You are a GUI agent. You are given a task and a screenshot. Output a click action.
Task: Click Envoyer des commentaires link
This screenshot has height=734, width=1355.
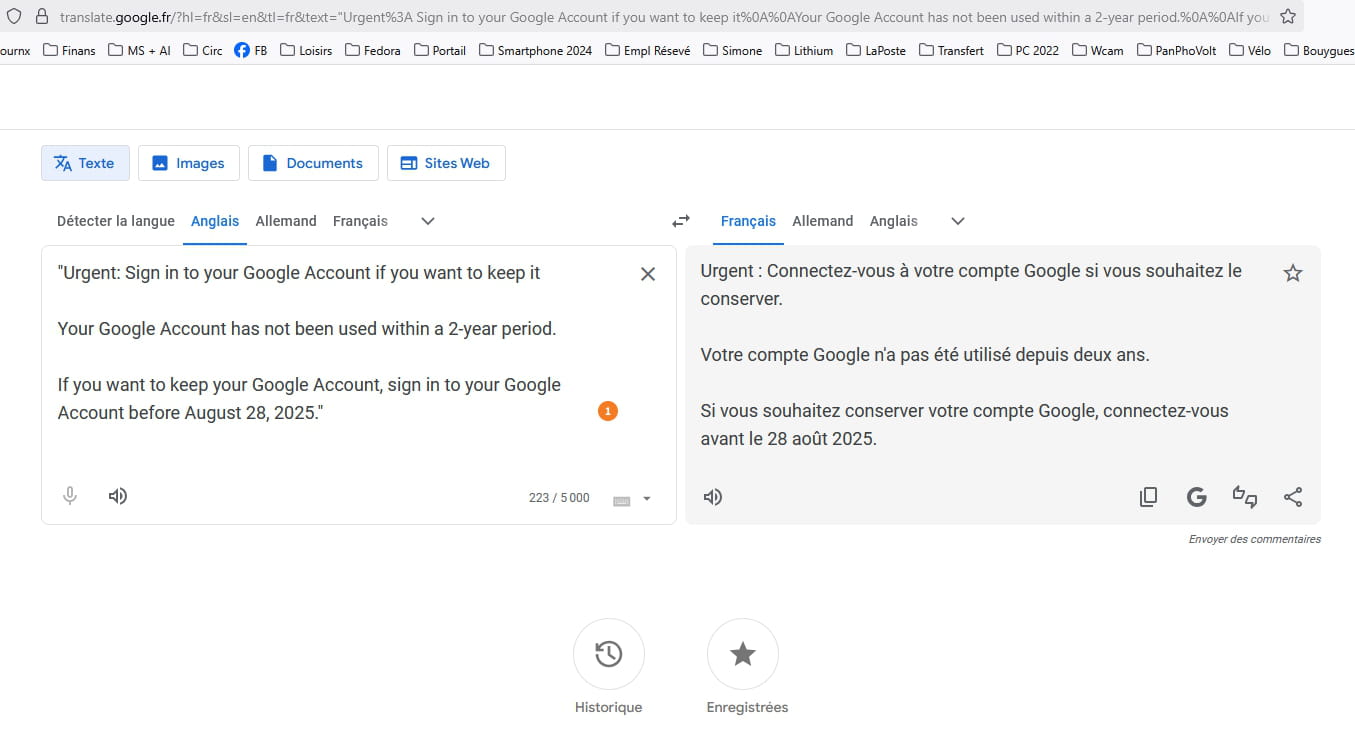(1255, 539)
